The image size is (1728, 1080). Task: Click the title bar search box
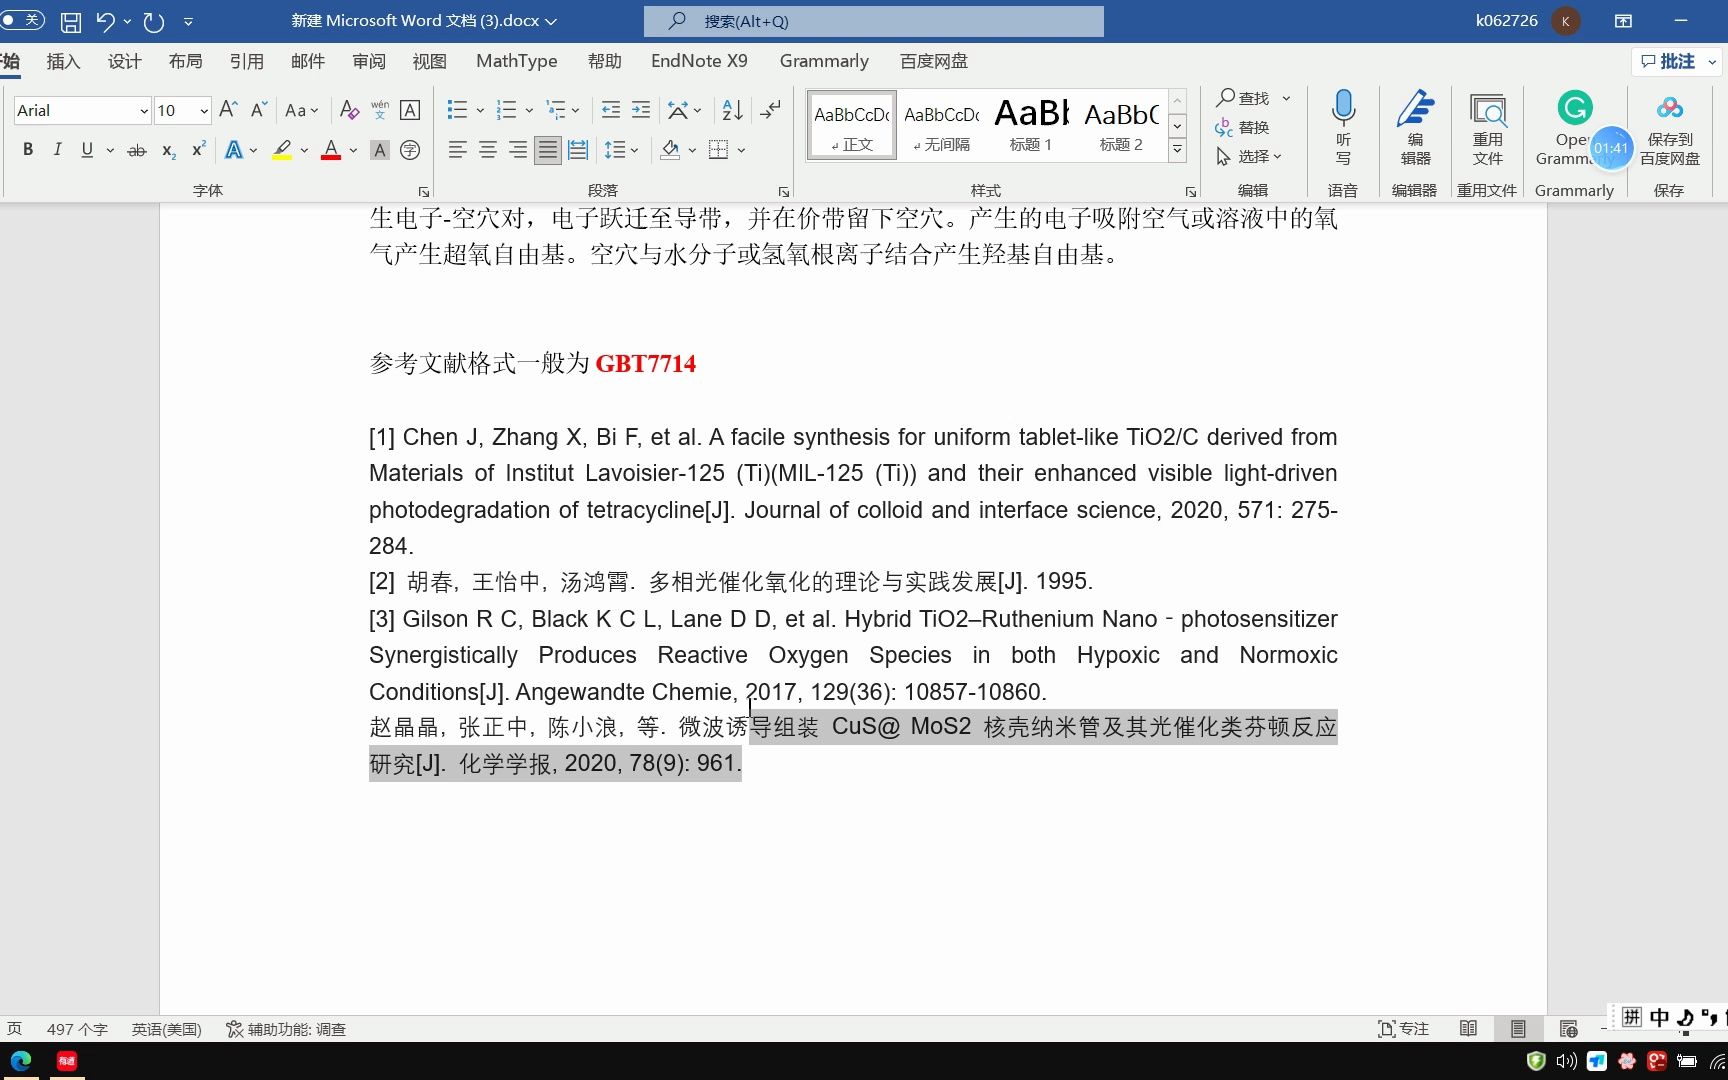click(x=874, y=21)
